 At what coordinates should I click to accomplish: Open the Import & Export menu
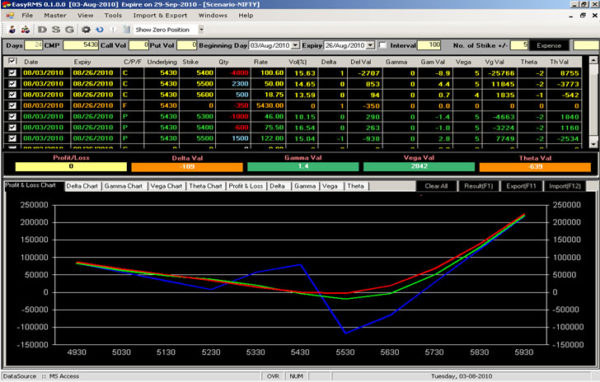[160, 15]
